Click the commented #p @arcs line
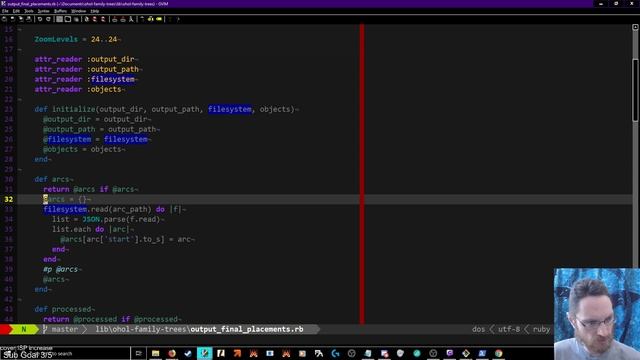640x360 pixels. coord(60,269)
